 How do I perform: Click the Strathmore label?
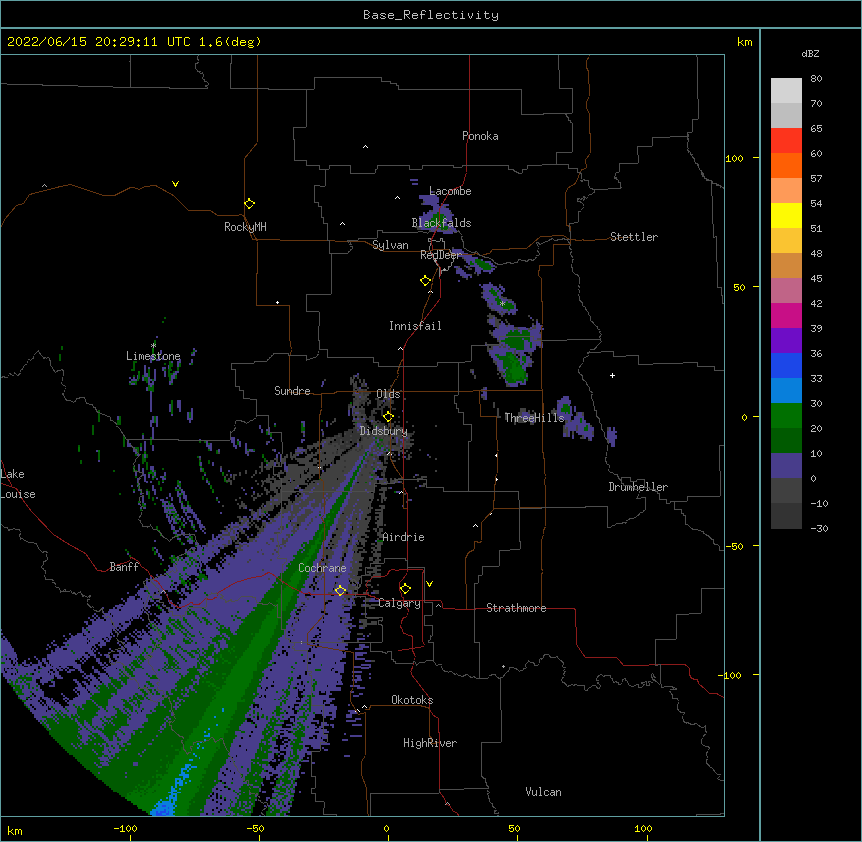(516, 608)
